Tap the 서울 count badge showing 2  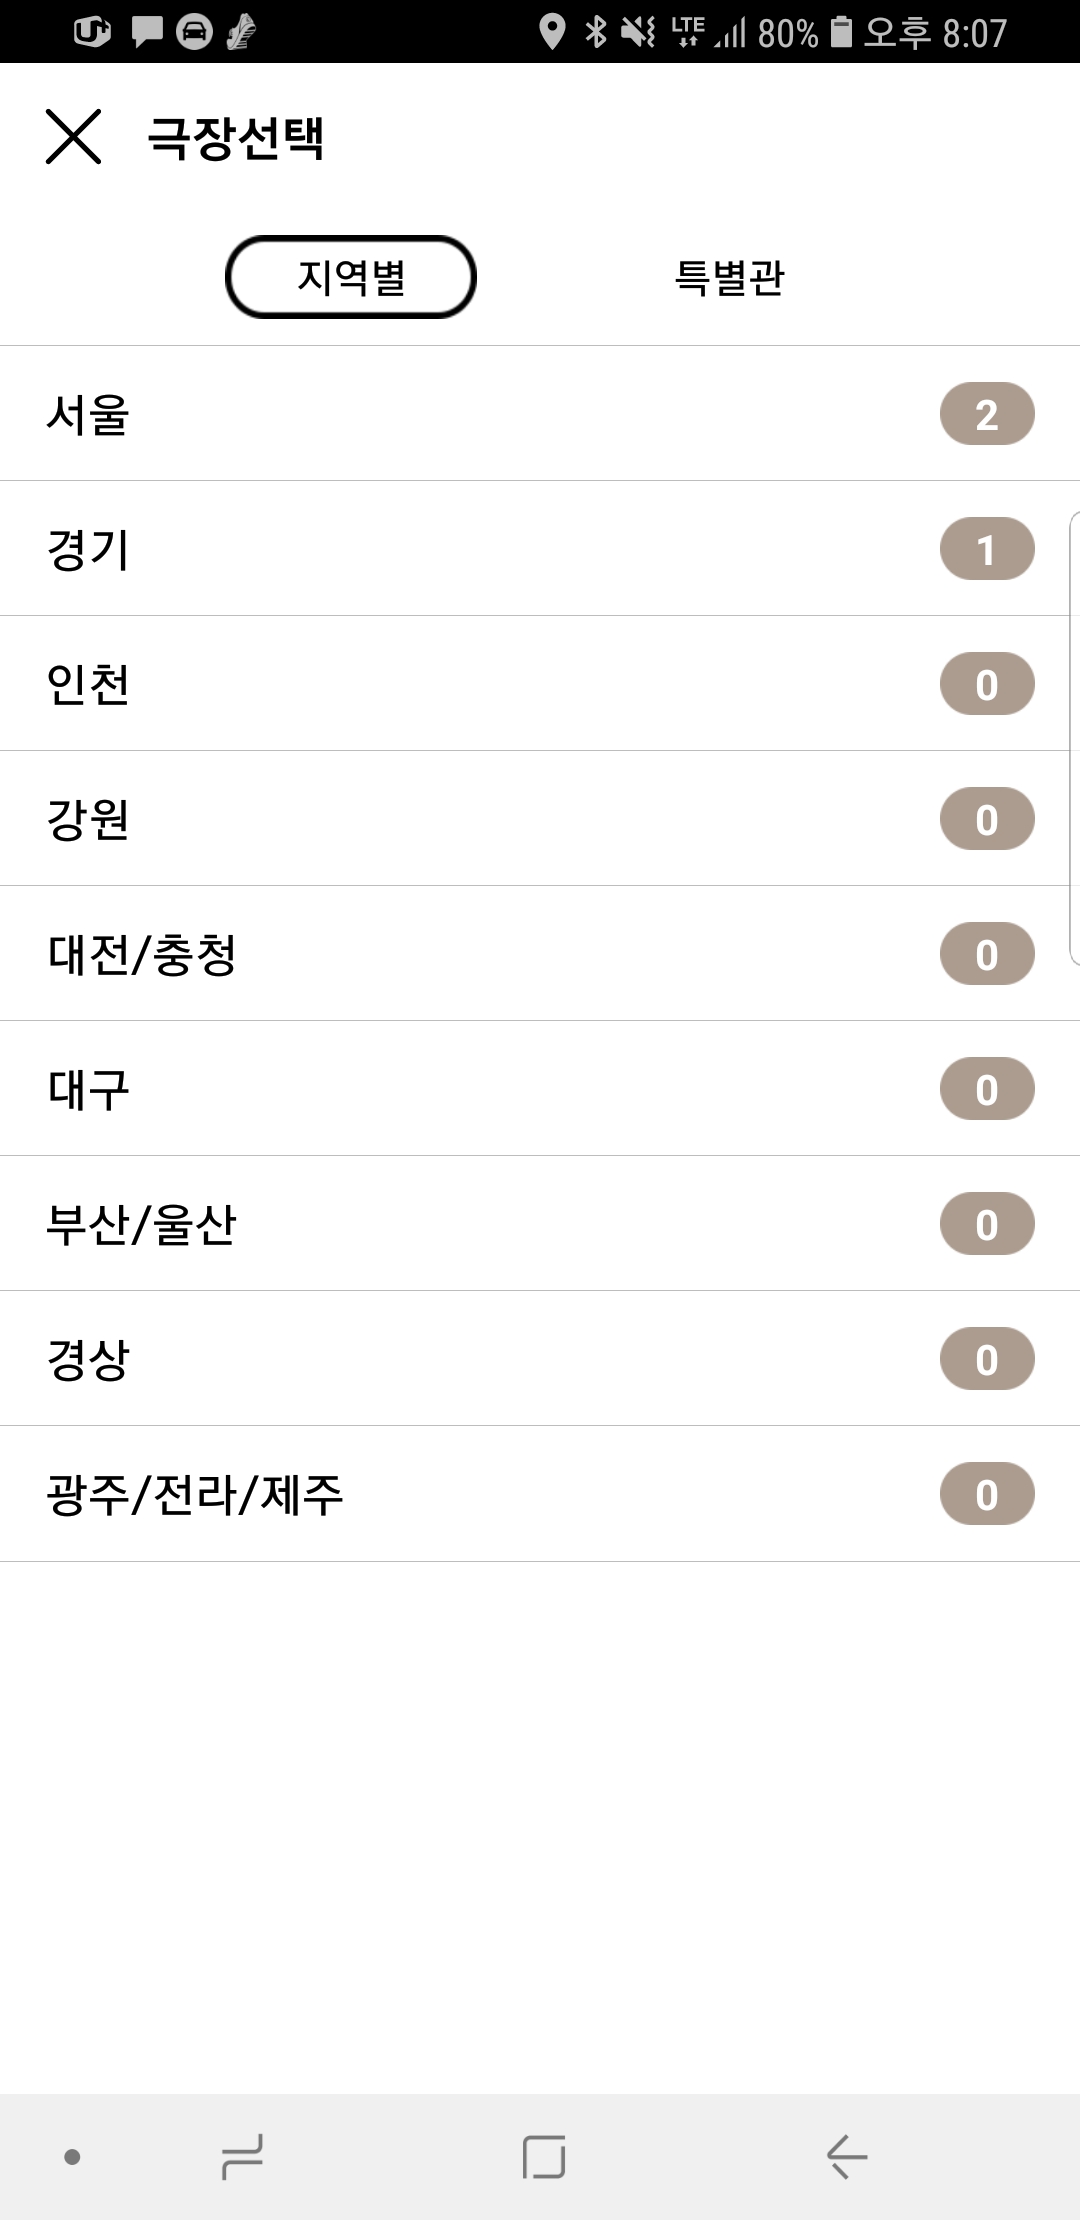tap(986, 414)
